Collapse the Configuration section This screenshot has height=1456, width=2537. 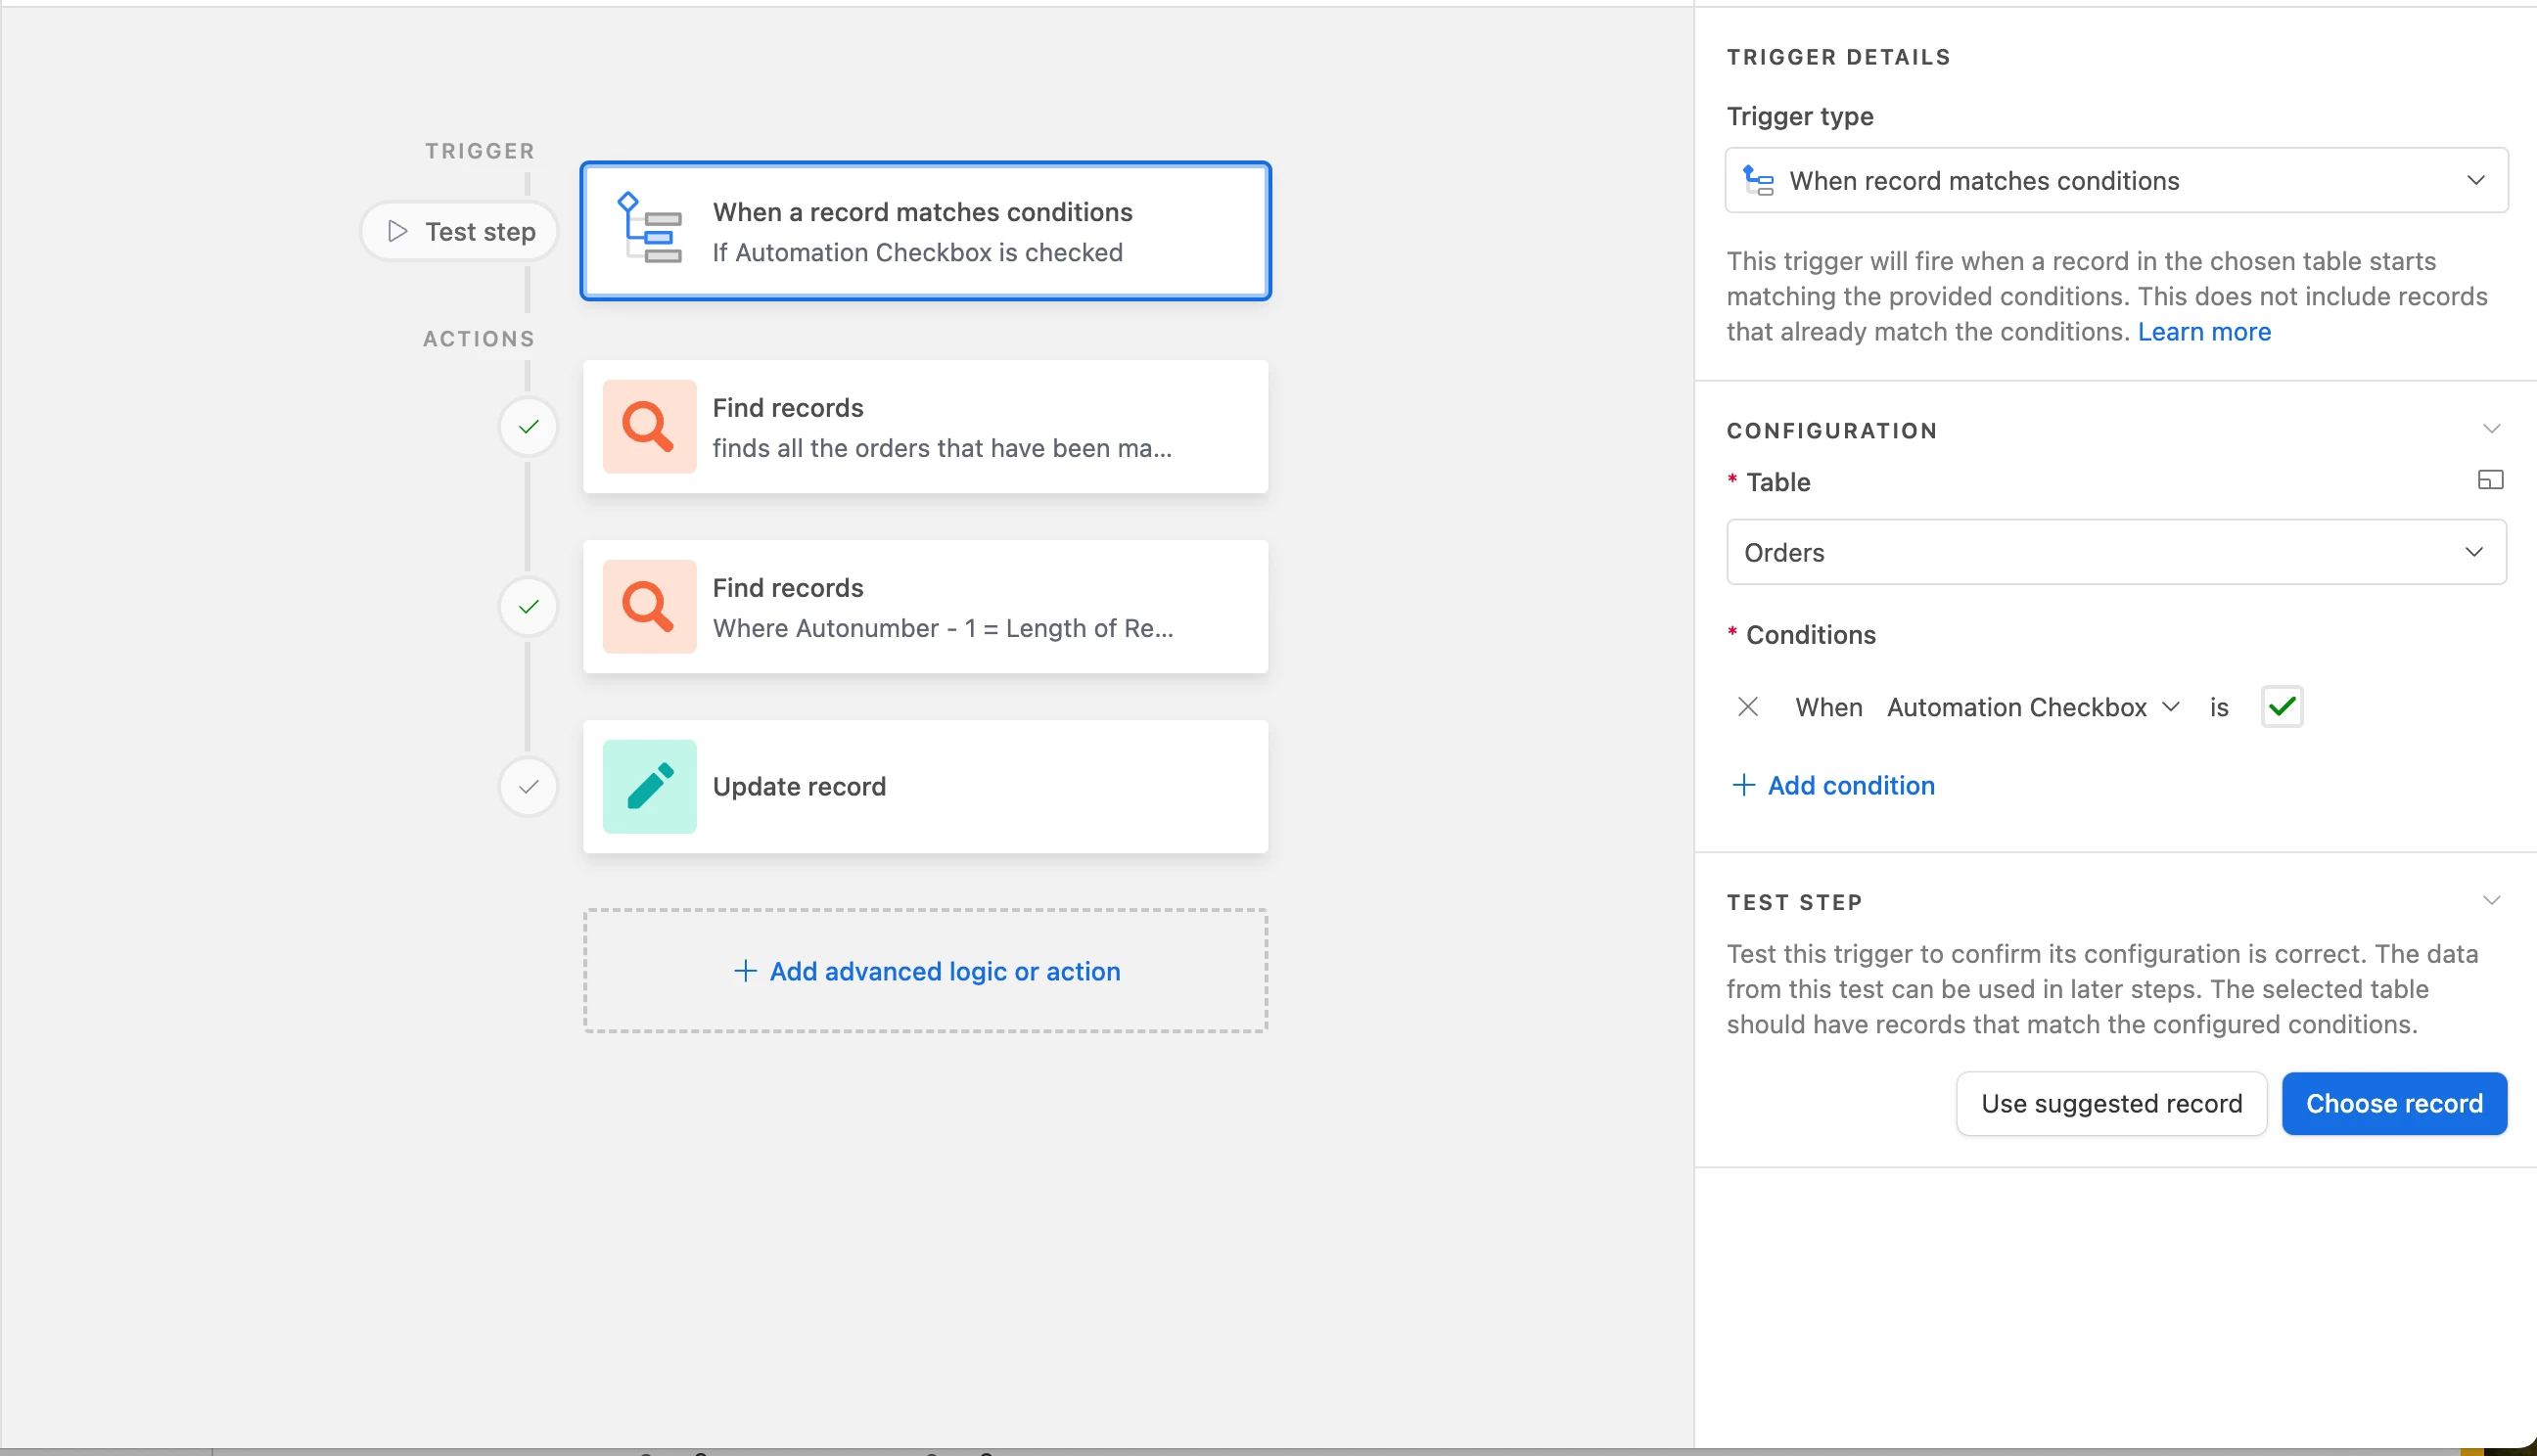pos(2490,430)
